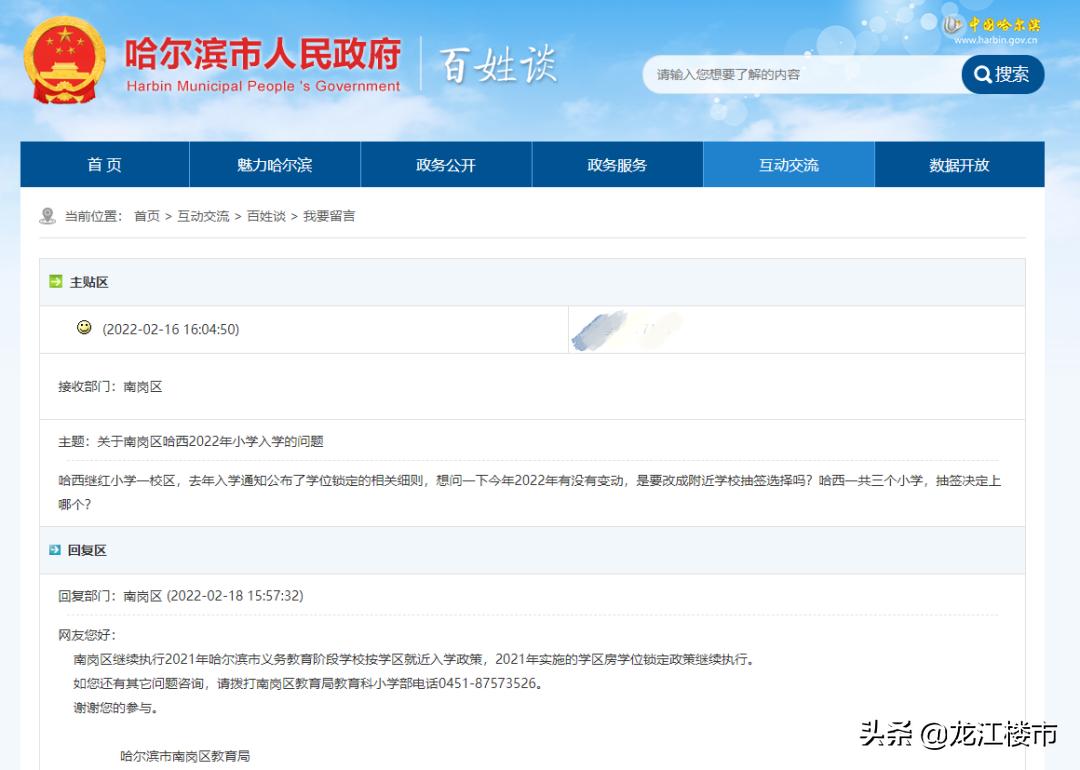The width and height of the screenshot is (1080, 770).
Task: Click the magnifier search icon
Action: [x=983, y=75]
